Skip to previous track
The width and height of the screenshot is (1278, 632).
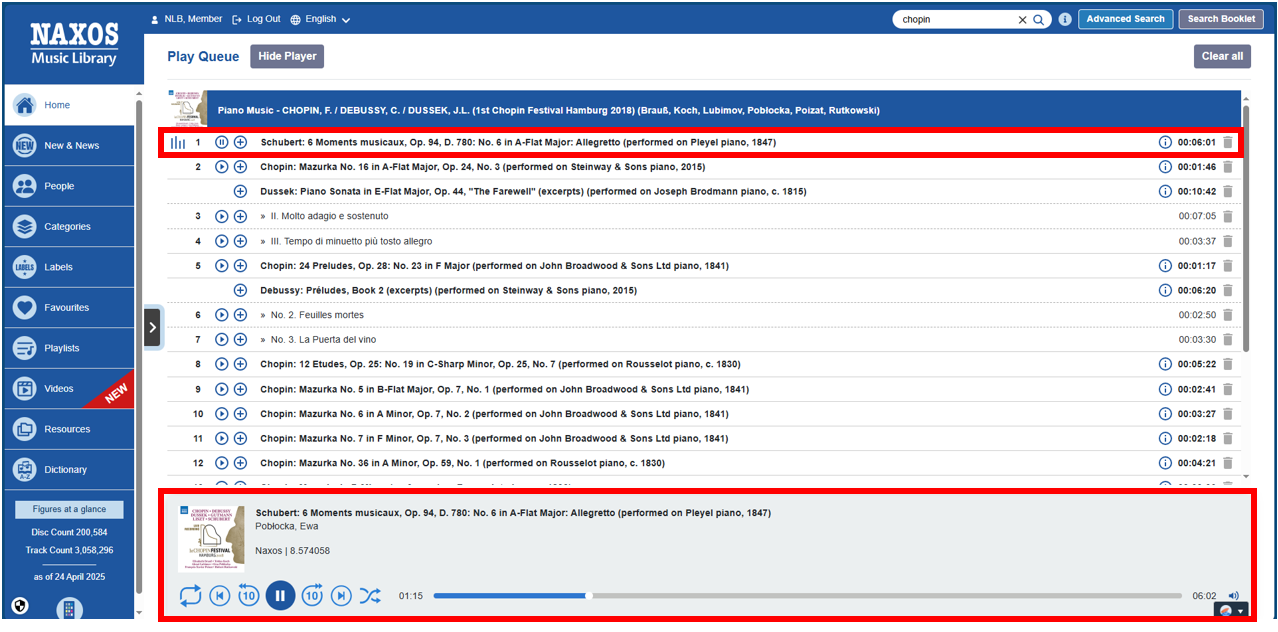219,596
